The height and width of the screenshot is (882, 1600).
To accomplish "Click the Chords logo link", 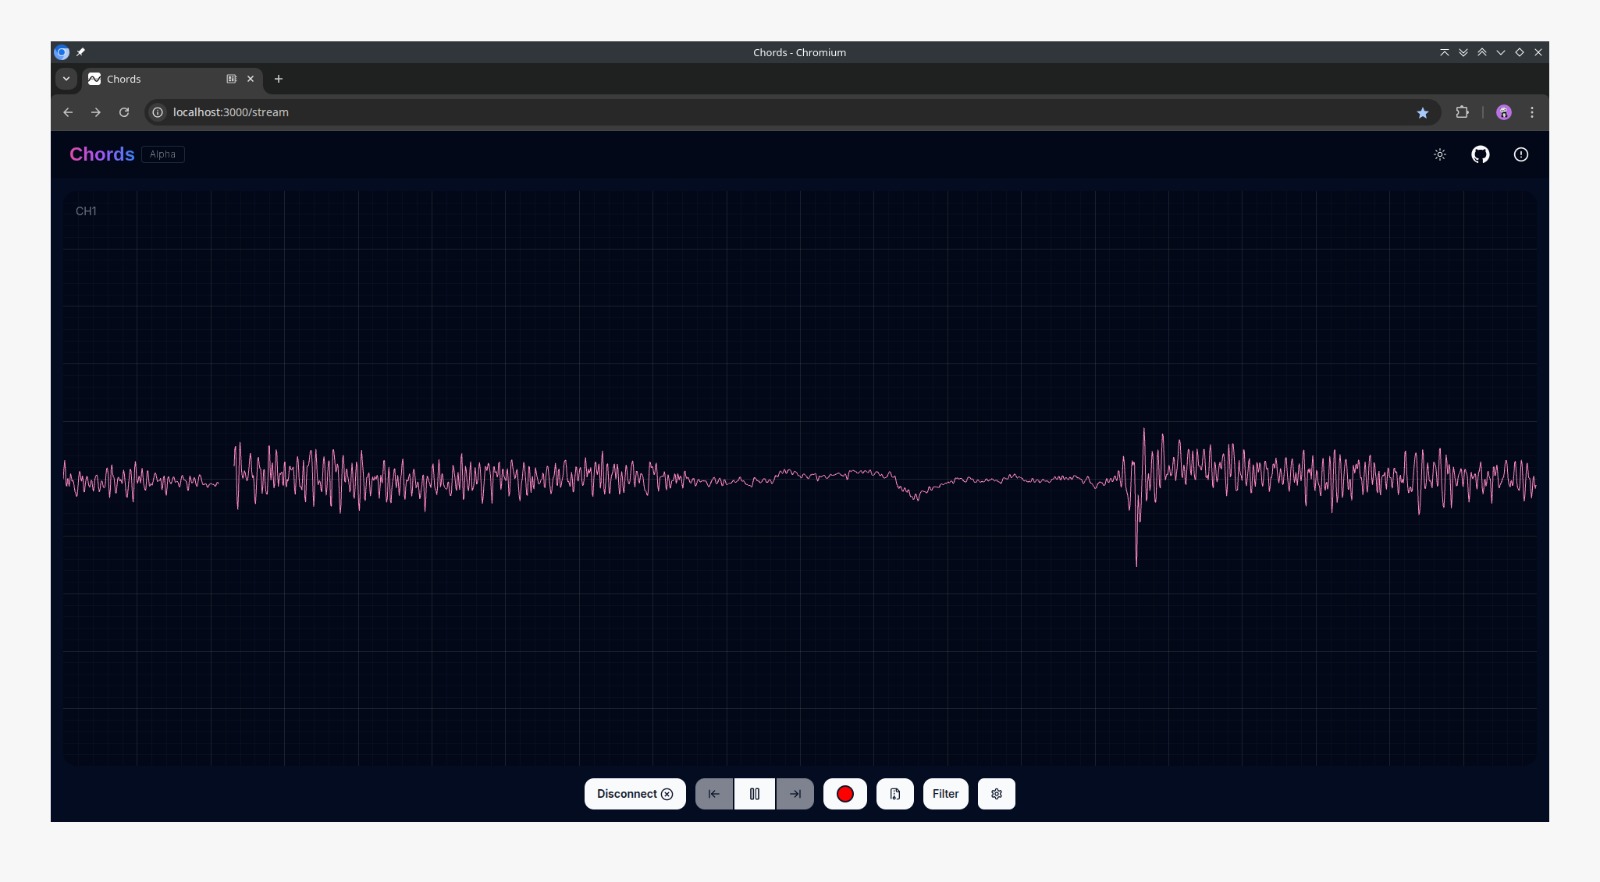I will click(x=101, y=154).
